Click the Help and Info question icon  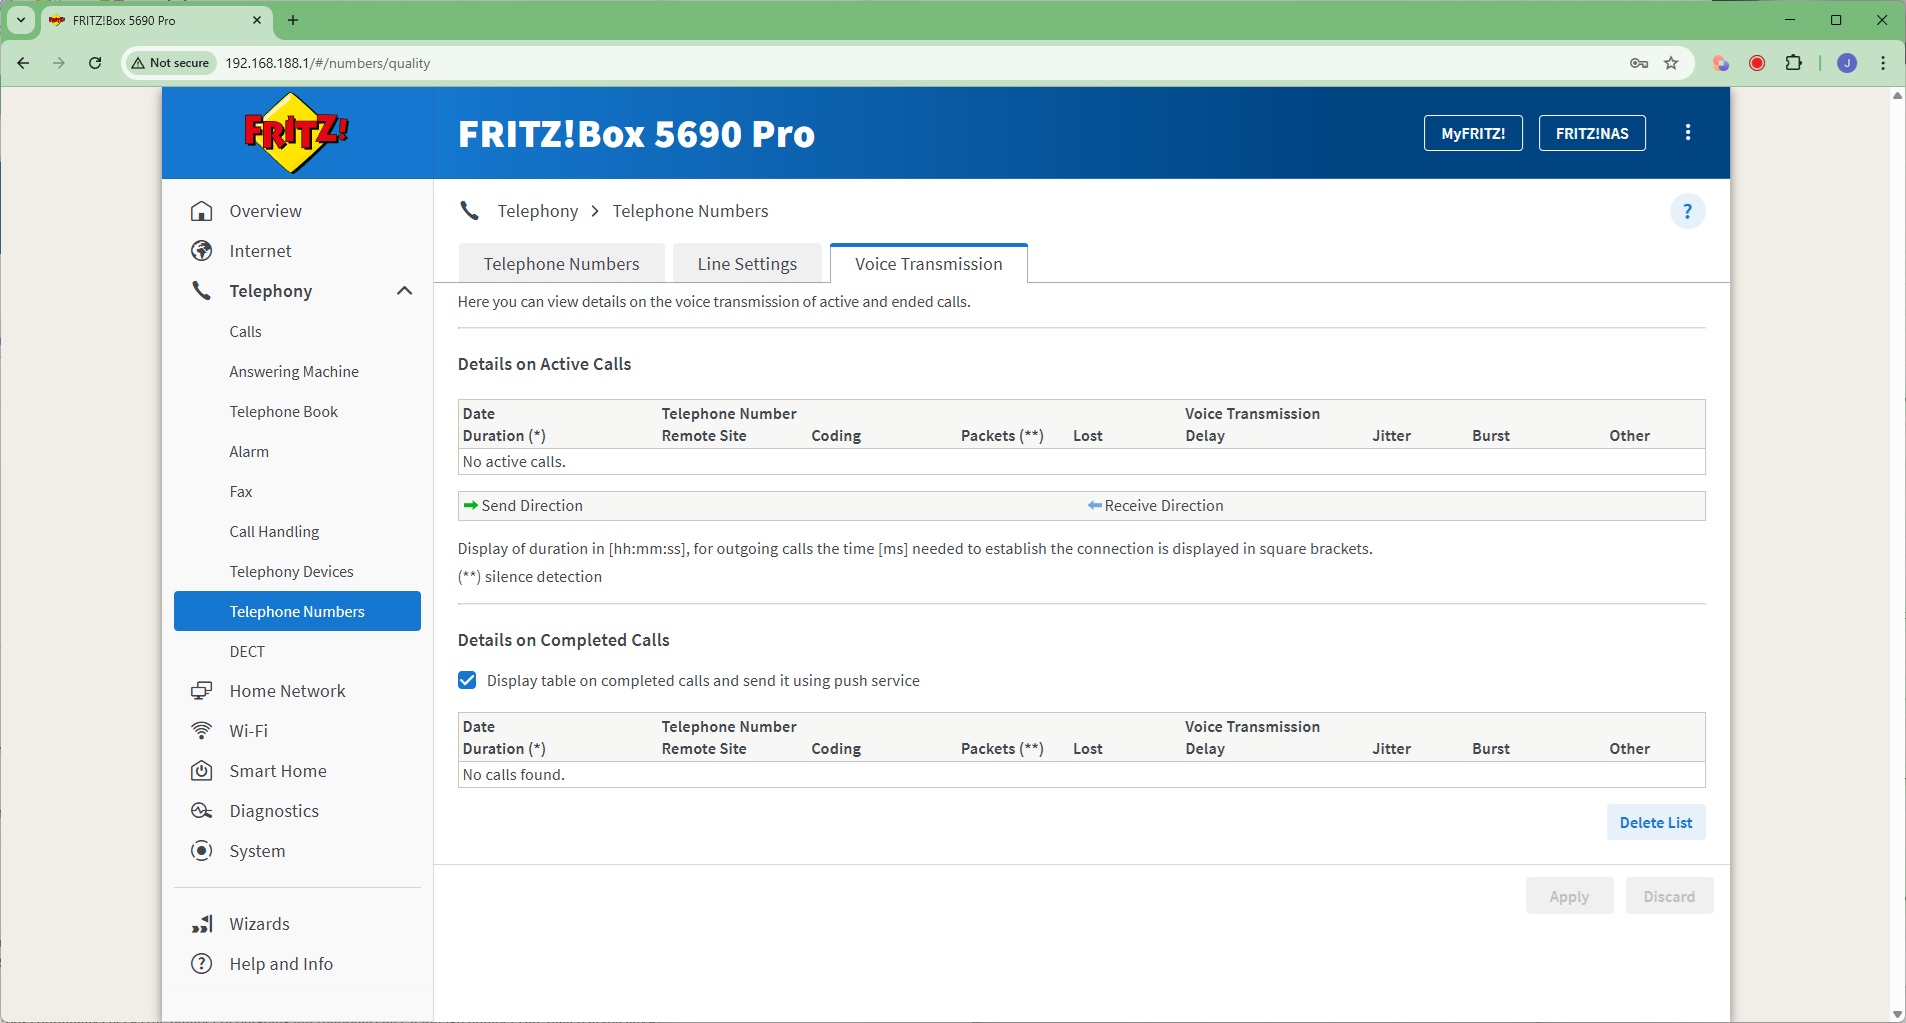click(x=202, y=964)
